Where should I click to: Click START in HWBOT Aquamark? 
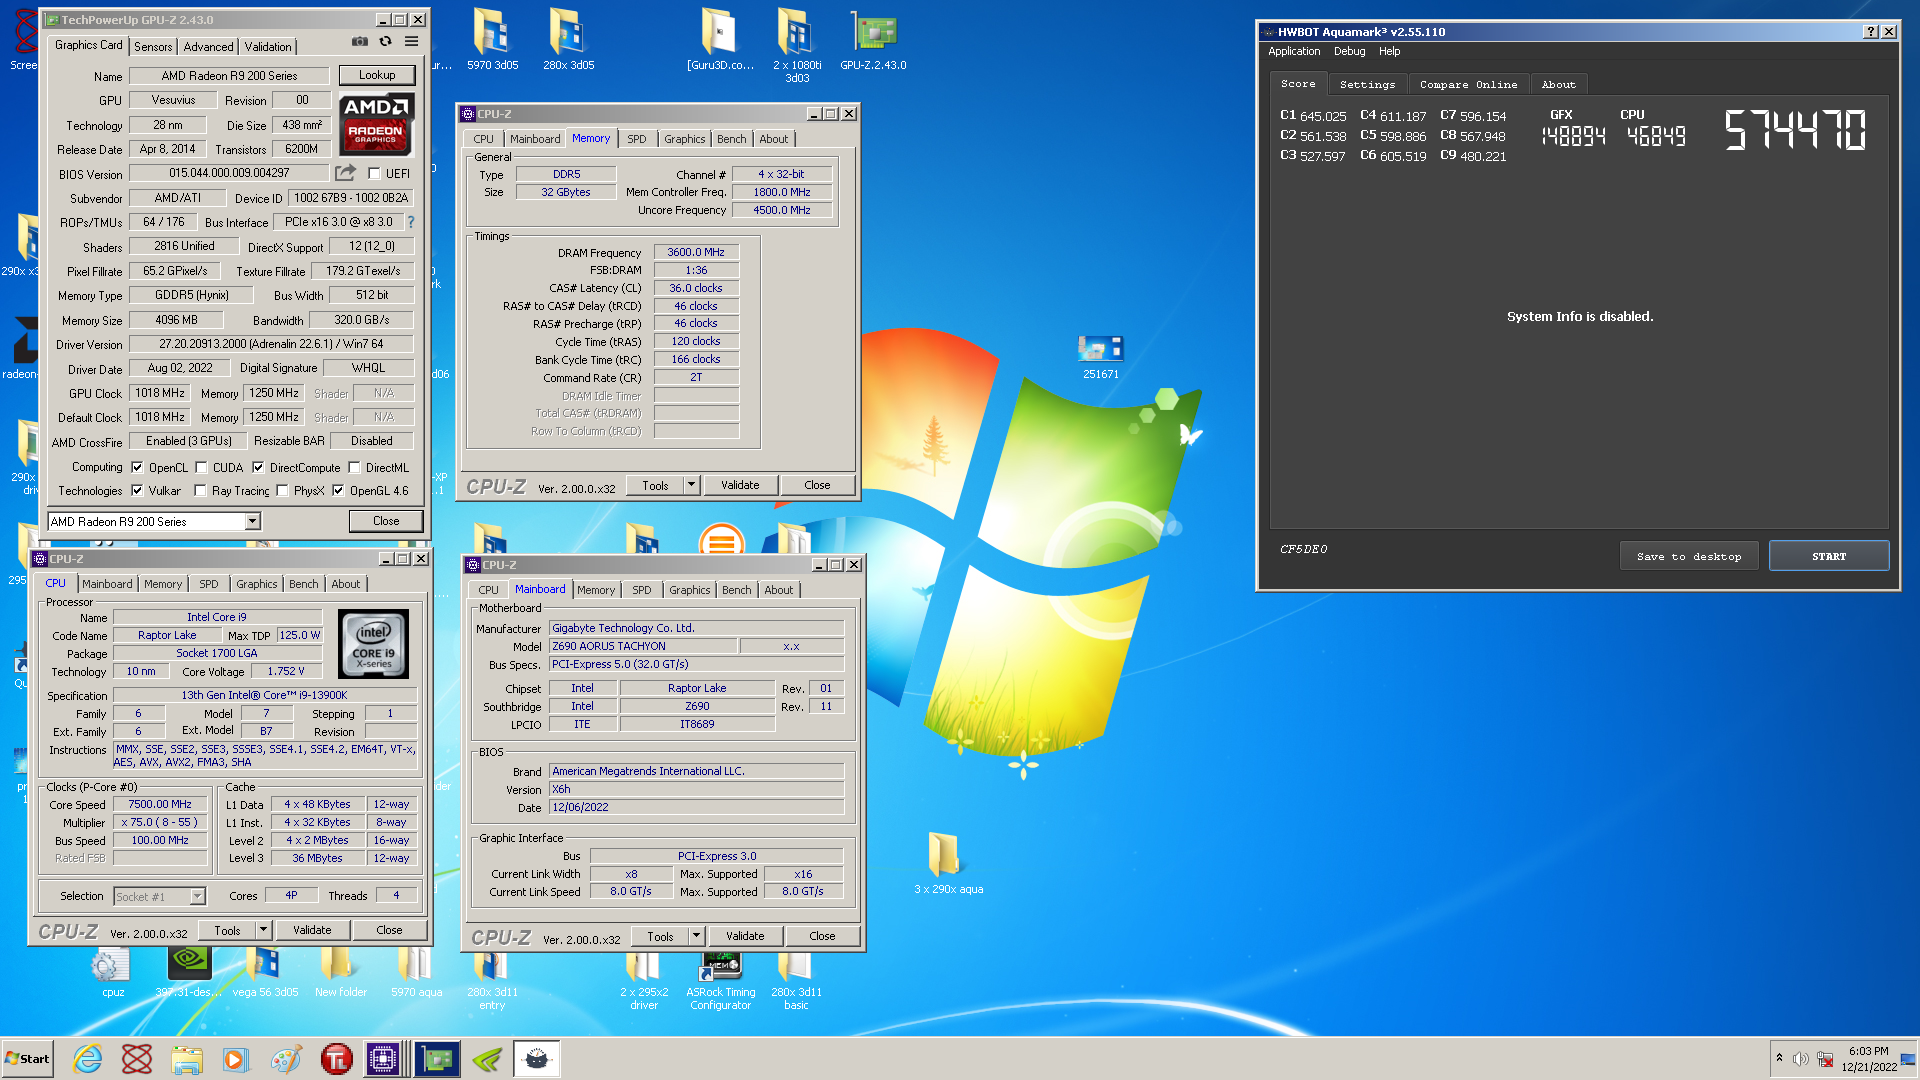[1829, 556]
